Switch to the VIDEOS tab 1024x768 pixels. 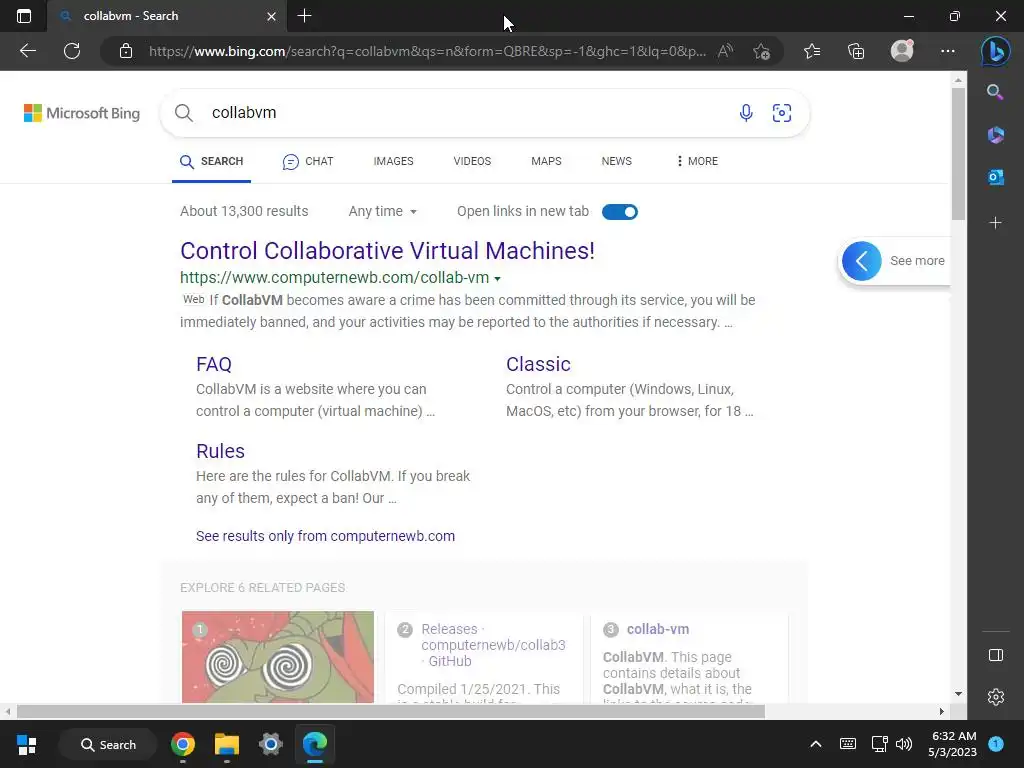click(x=472, y=161)
